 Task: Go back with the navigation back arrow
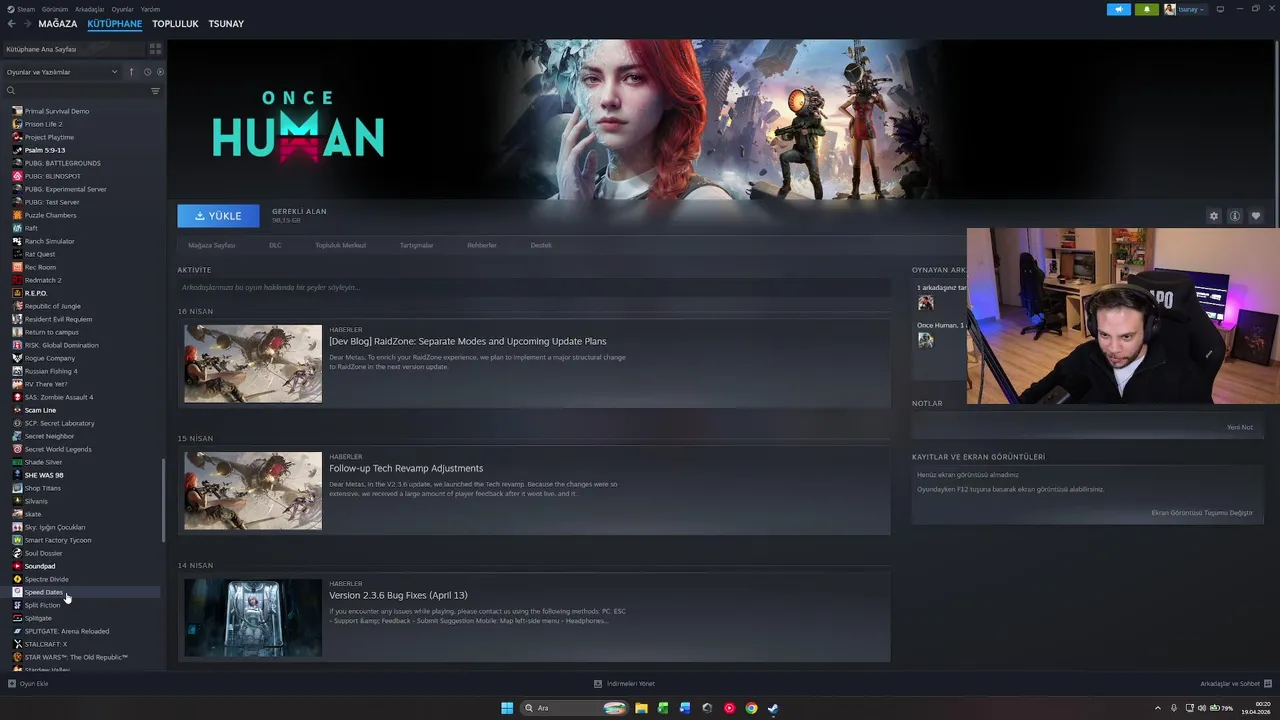[x=12, y=24]
